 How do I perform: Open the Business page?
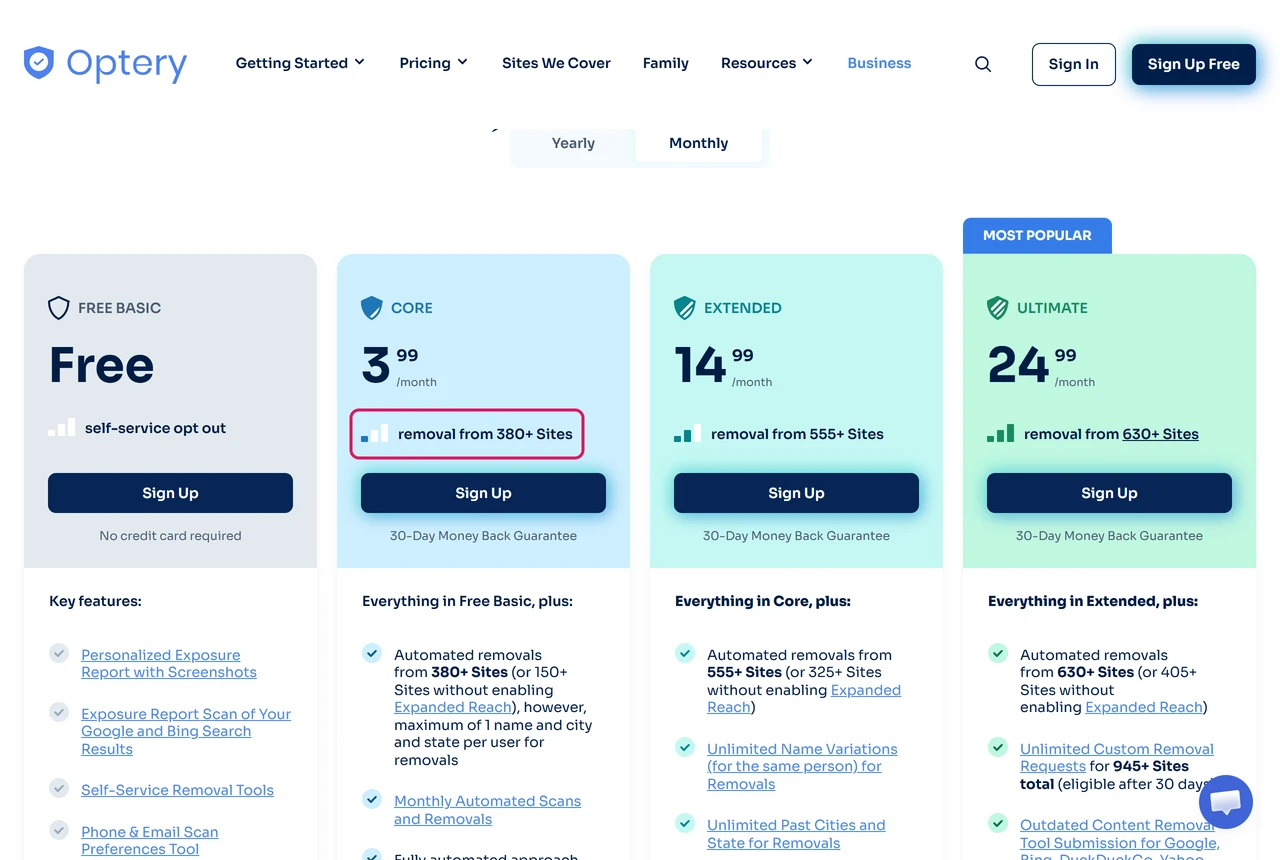pyautogui.click(x=879, y=63)
